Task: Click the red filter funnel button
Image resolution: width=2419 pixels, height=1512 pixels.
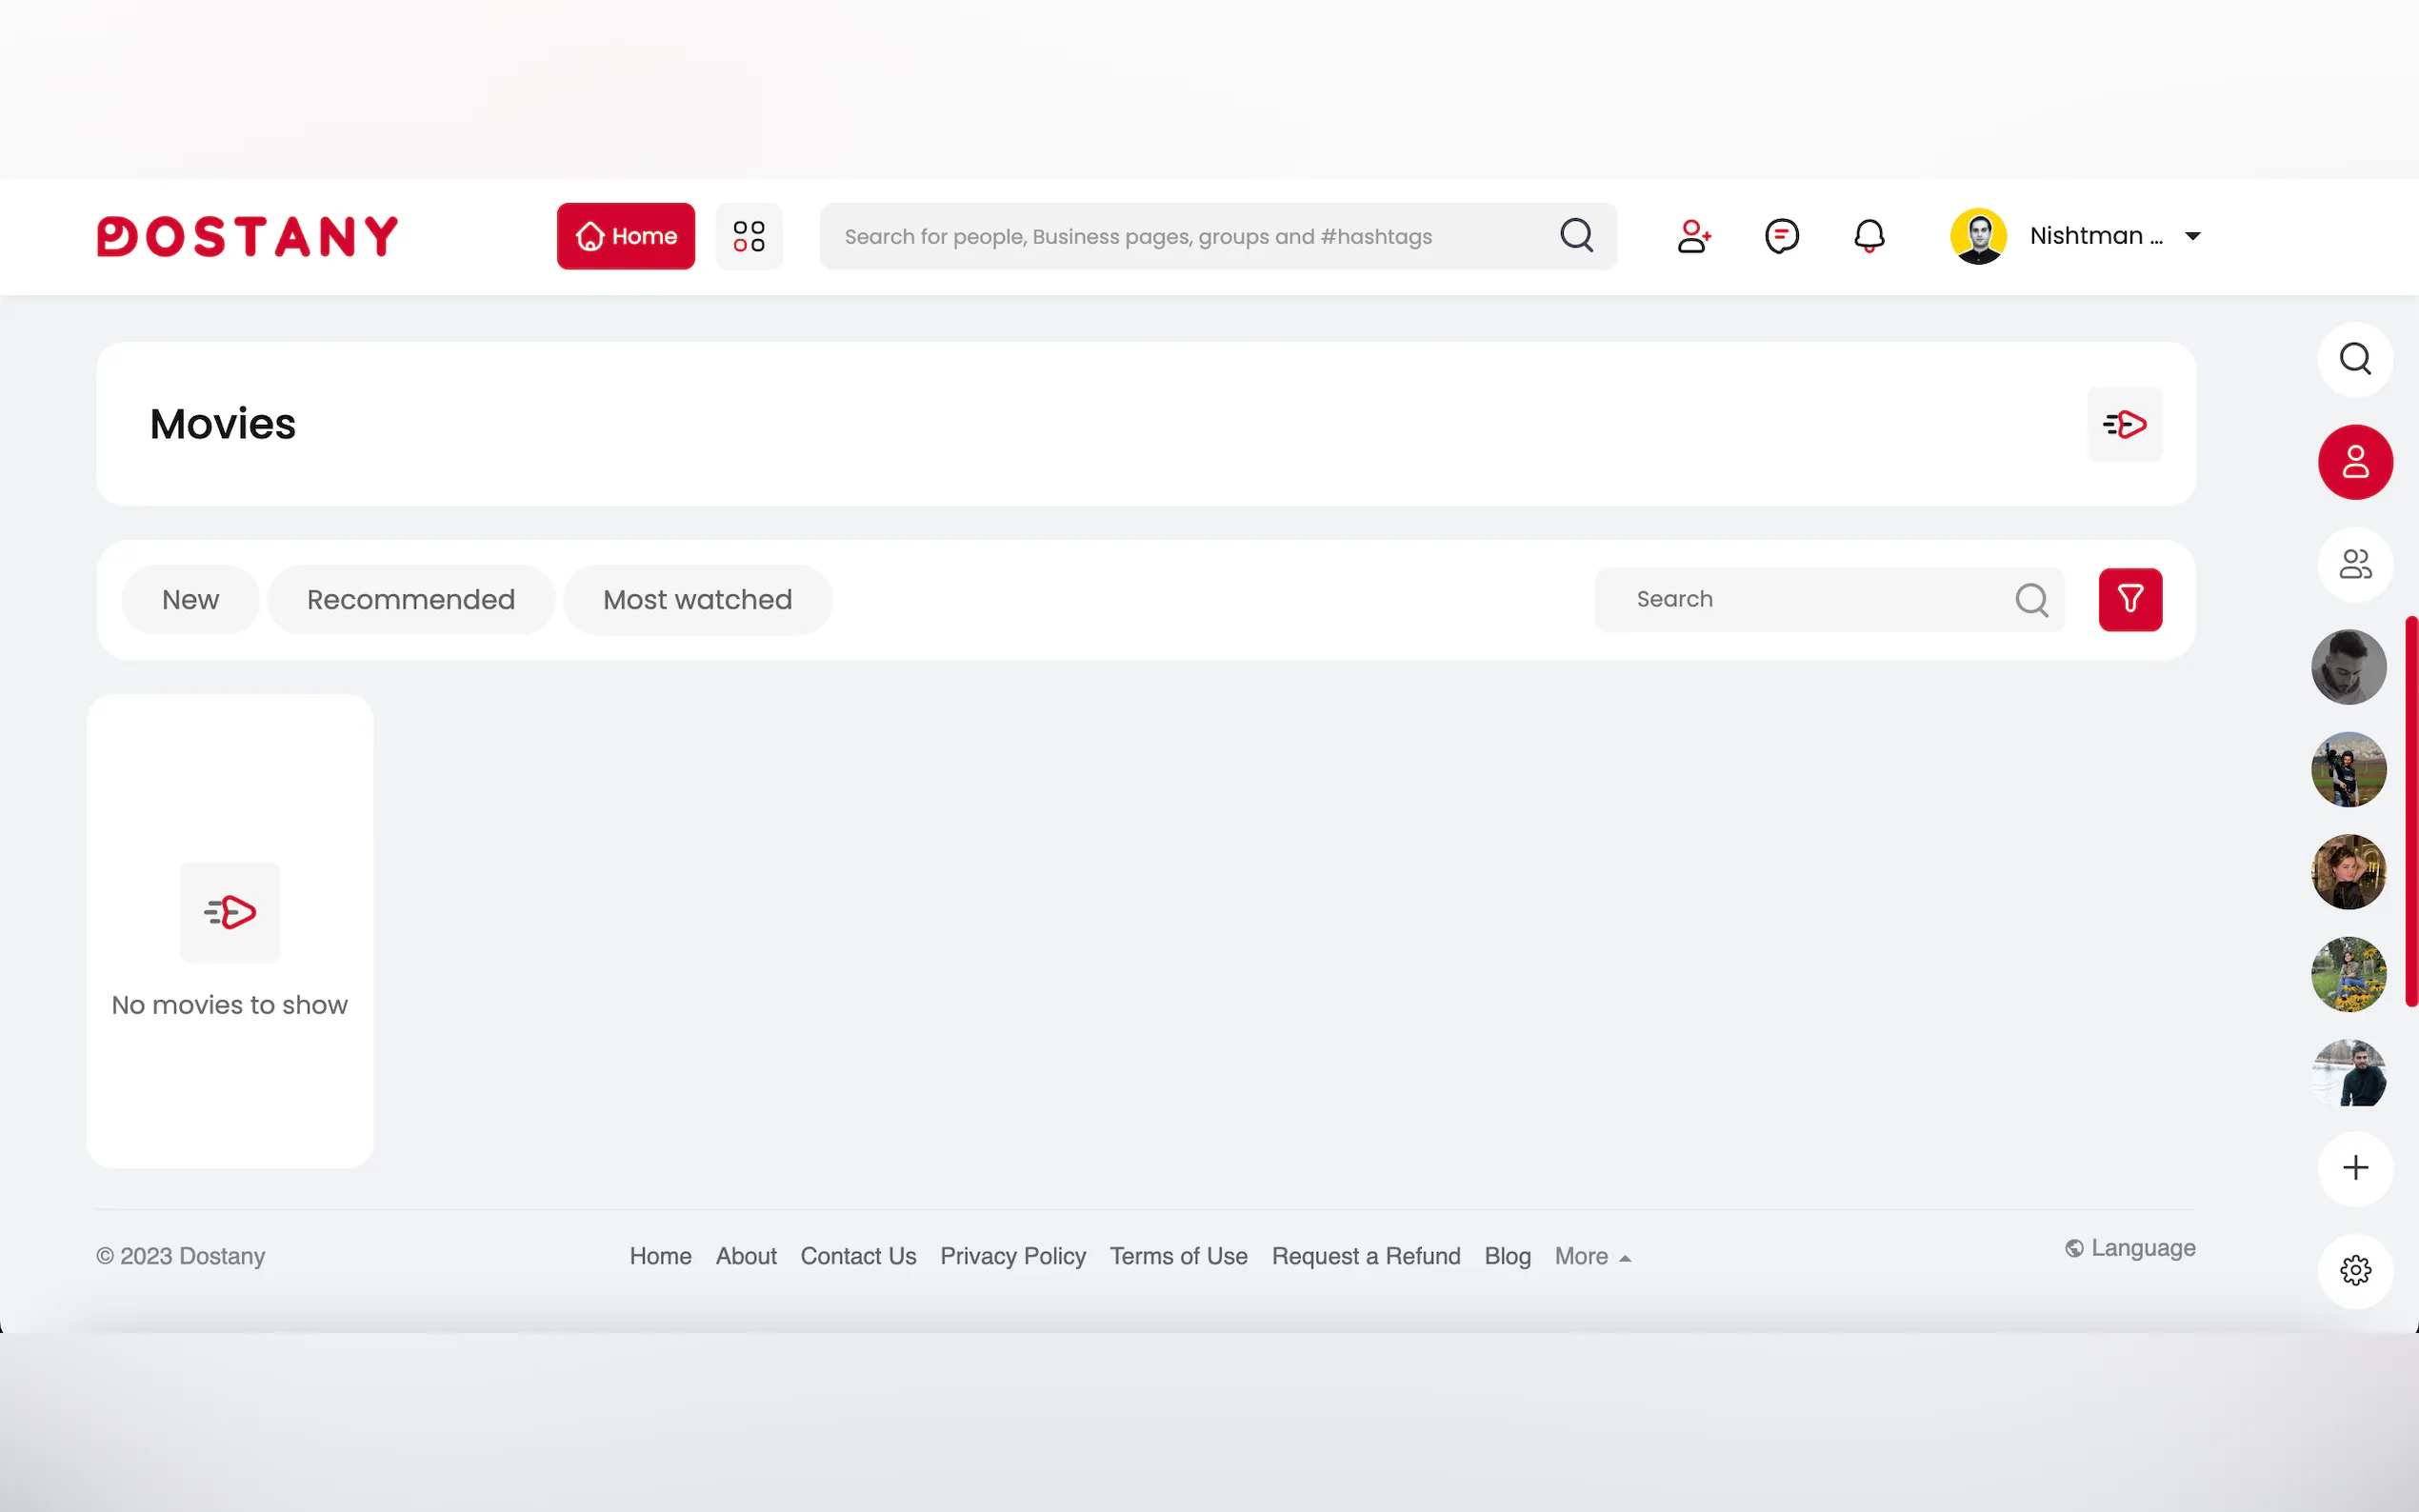Action: pyautogui.click(x=2130, y=599)
